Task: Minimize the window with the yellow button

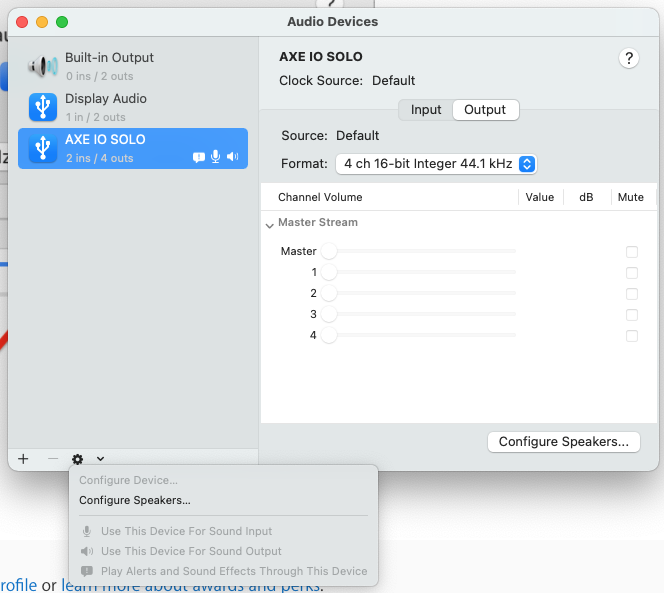Action: pos(42,22)
